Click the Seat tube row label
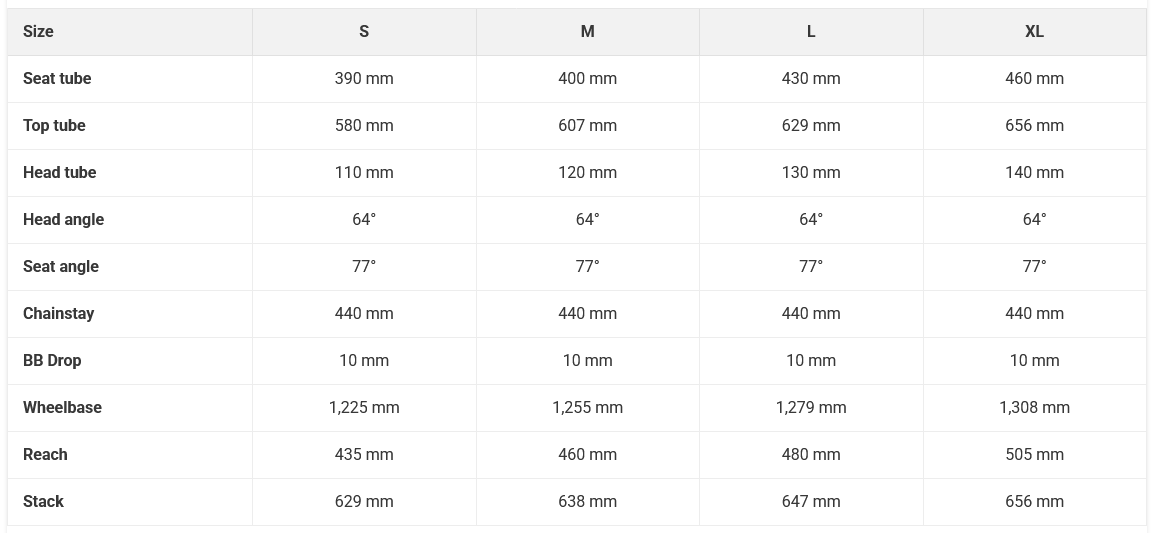 click(x=57, y=79)
